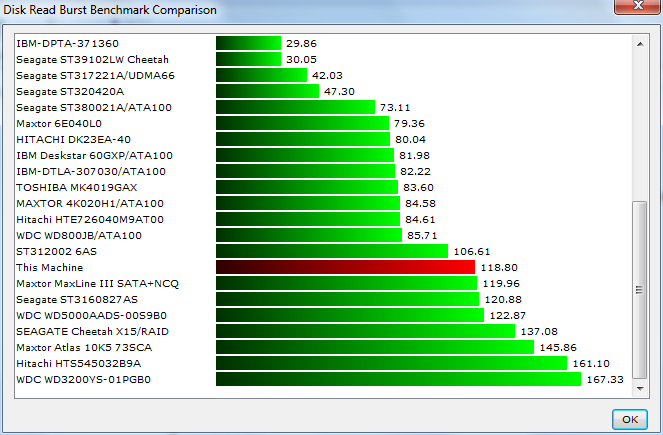This screenshot has height=435, width=663.
Task: Click the 83.60 value
Action: point(418,188)
